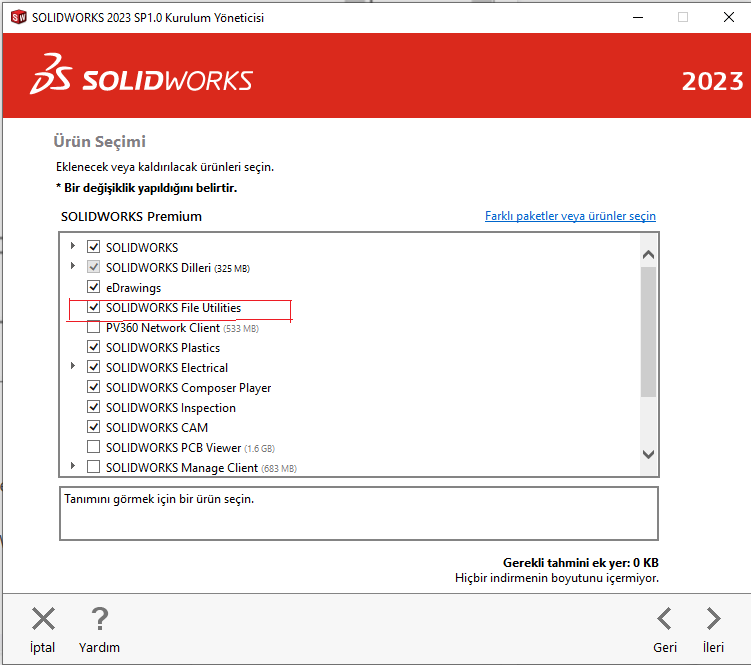Open 'Farklı paketler veya ürünler seçin' link
Image resolution: width=751 pixels, height=665 pixels.
click(x=570, y=216)
